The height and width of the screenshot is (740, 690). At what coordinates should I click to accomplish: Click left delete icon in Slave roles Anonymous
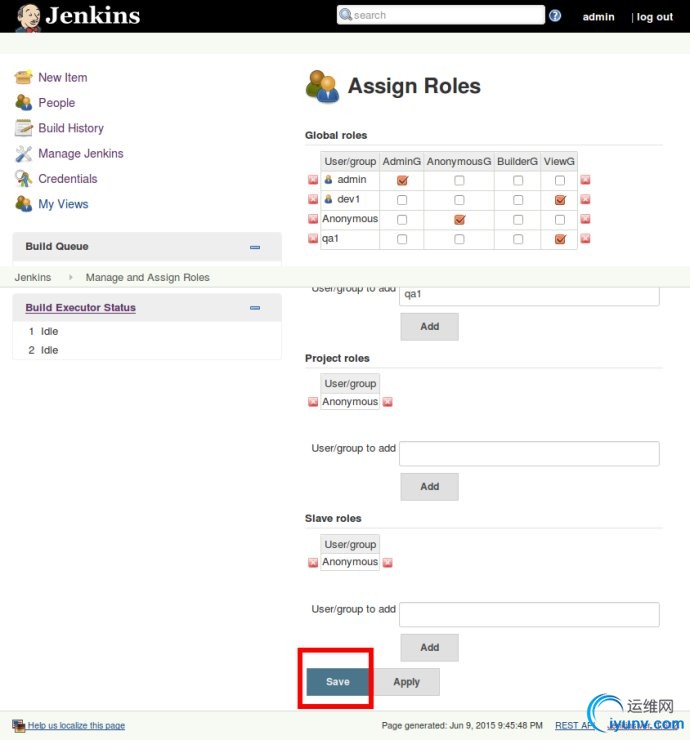pyautogui.click(x=313, y=562)
